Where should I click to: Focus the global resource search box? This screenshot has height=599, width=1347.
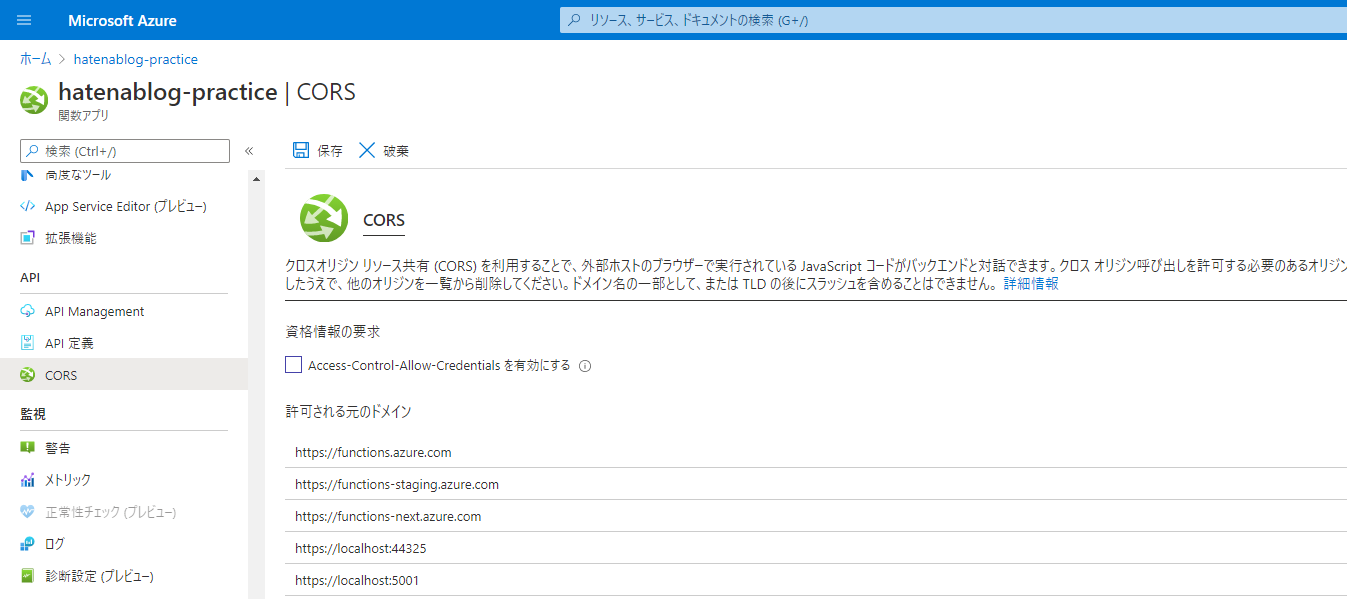pos(953,20)
